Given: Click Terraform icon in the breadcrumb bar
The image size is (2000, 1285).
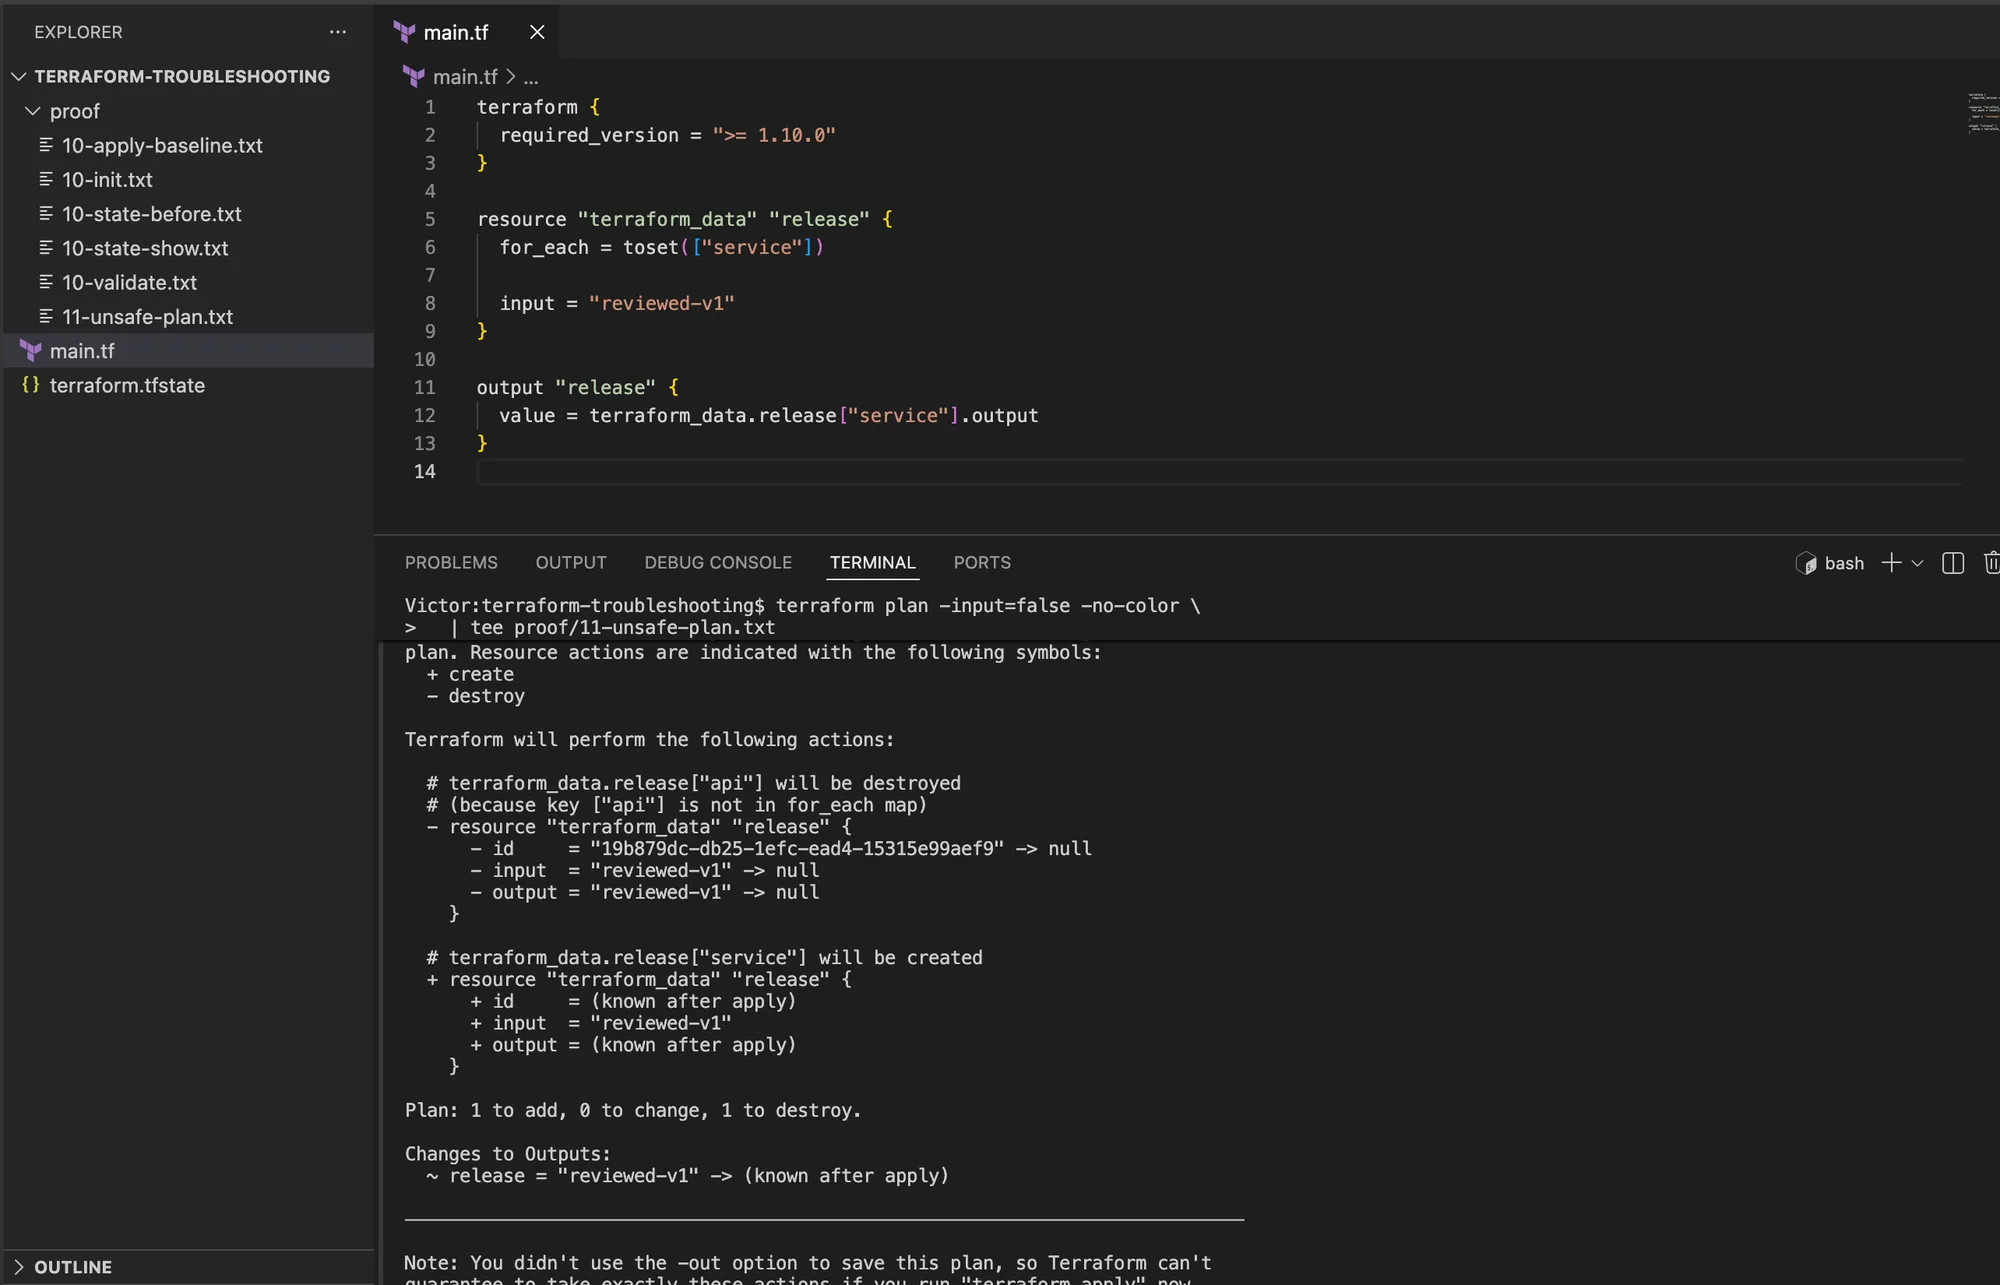Looking at the screenshot, I should [x=414, y=76].
